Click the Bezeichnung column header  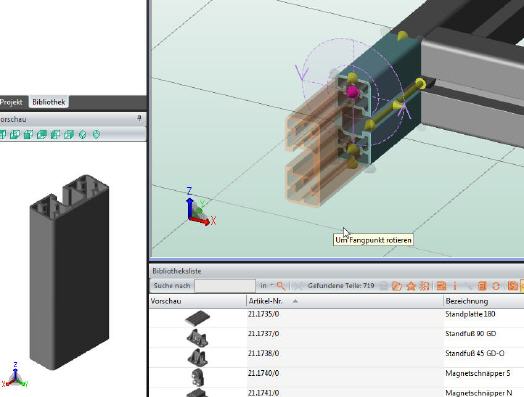[467, 301]
